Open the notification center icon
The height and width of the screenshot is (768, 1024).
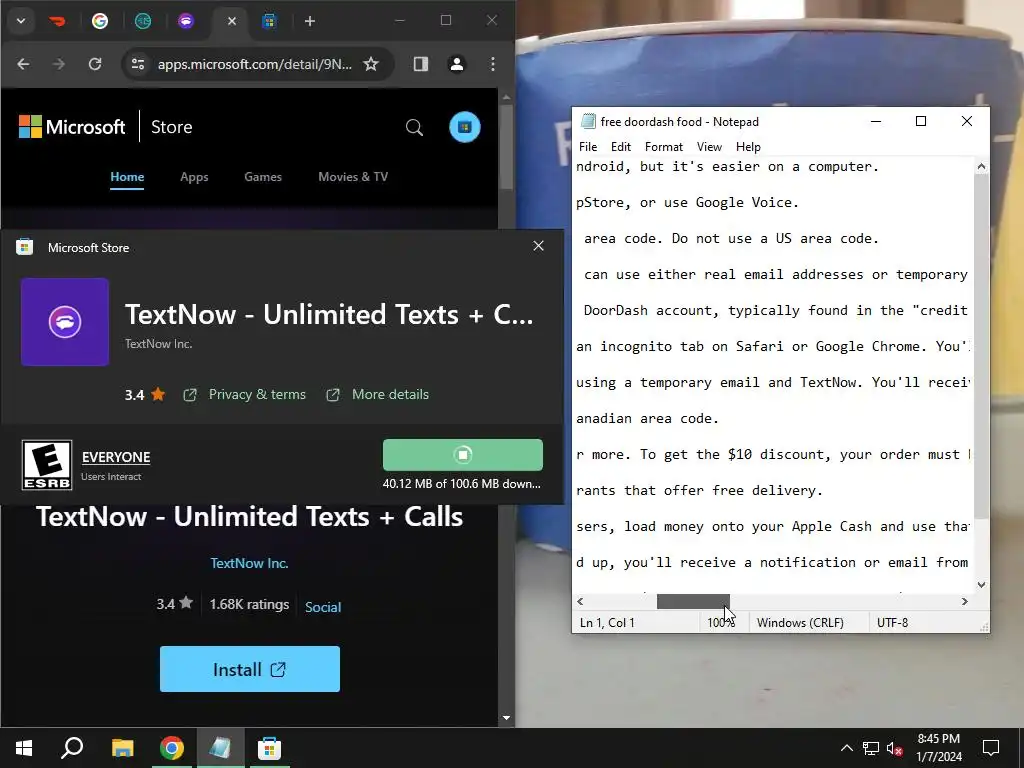[x=991, y=748]
